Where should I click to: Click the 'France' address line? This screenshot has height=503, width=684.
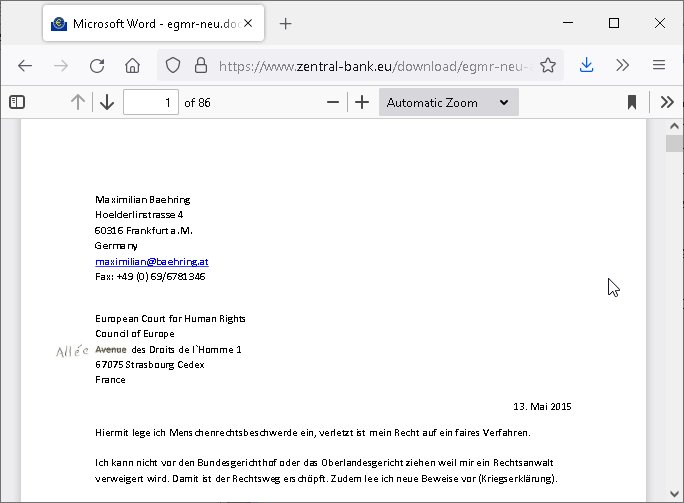tap(110, 380)
